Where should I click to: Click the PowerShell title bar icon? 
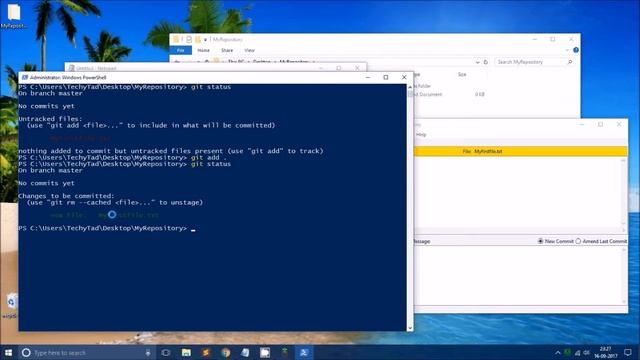(25, 77)
